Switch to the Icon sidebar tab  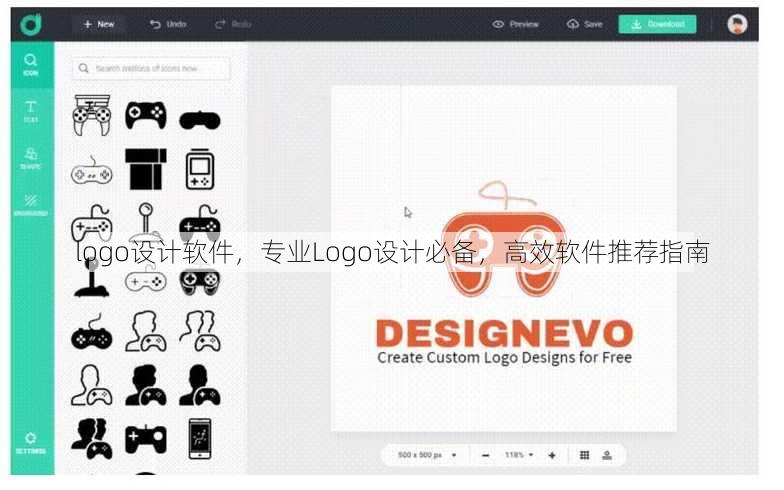pyautogui.click(x=30, y=65)
